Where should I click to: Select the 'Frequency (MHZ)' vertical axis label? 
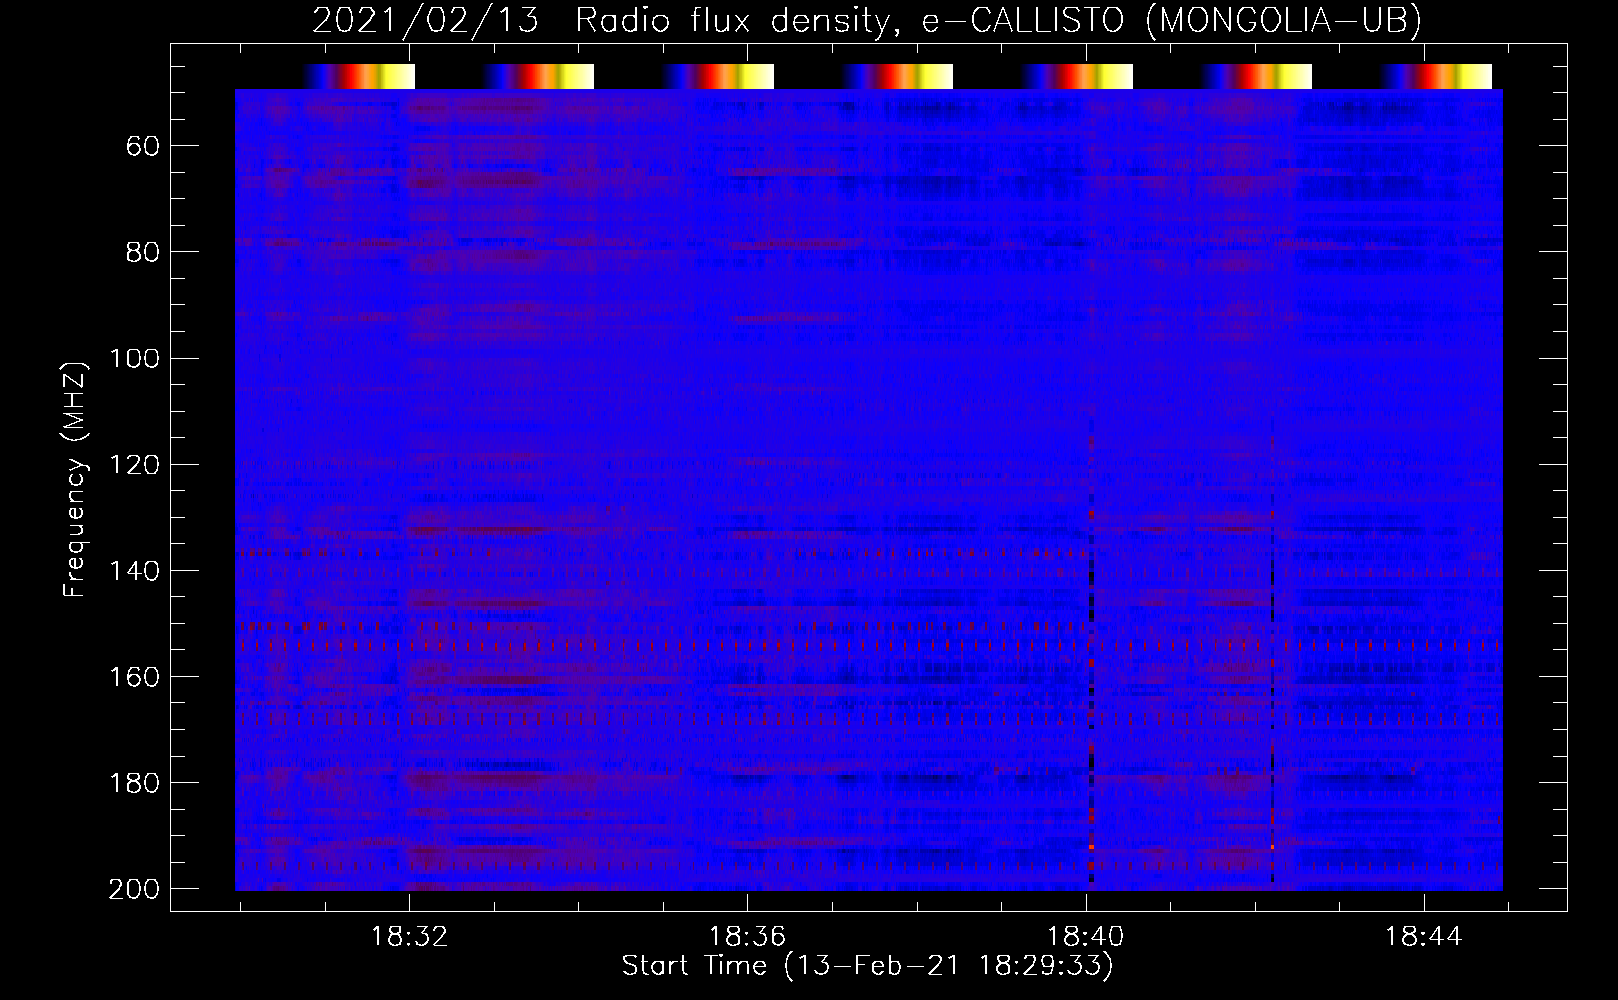[x=74, y=479]
